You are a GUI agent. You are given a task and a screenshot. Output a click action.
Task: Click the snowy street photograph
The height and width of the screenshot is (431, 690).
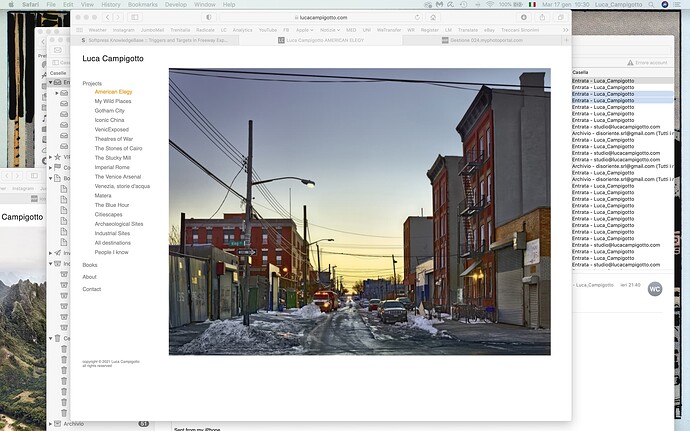360,211
